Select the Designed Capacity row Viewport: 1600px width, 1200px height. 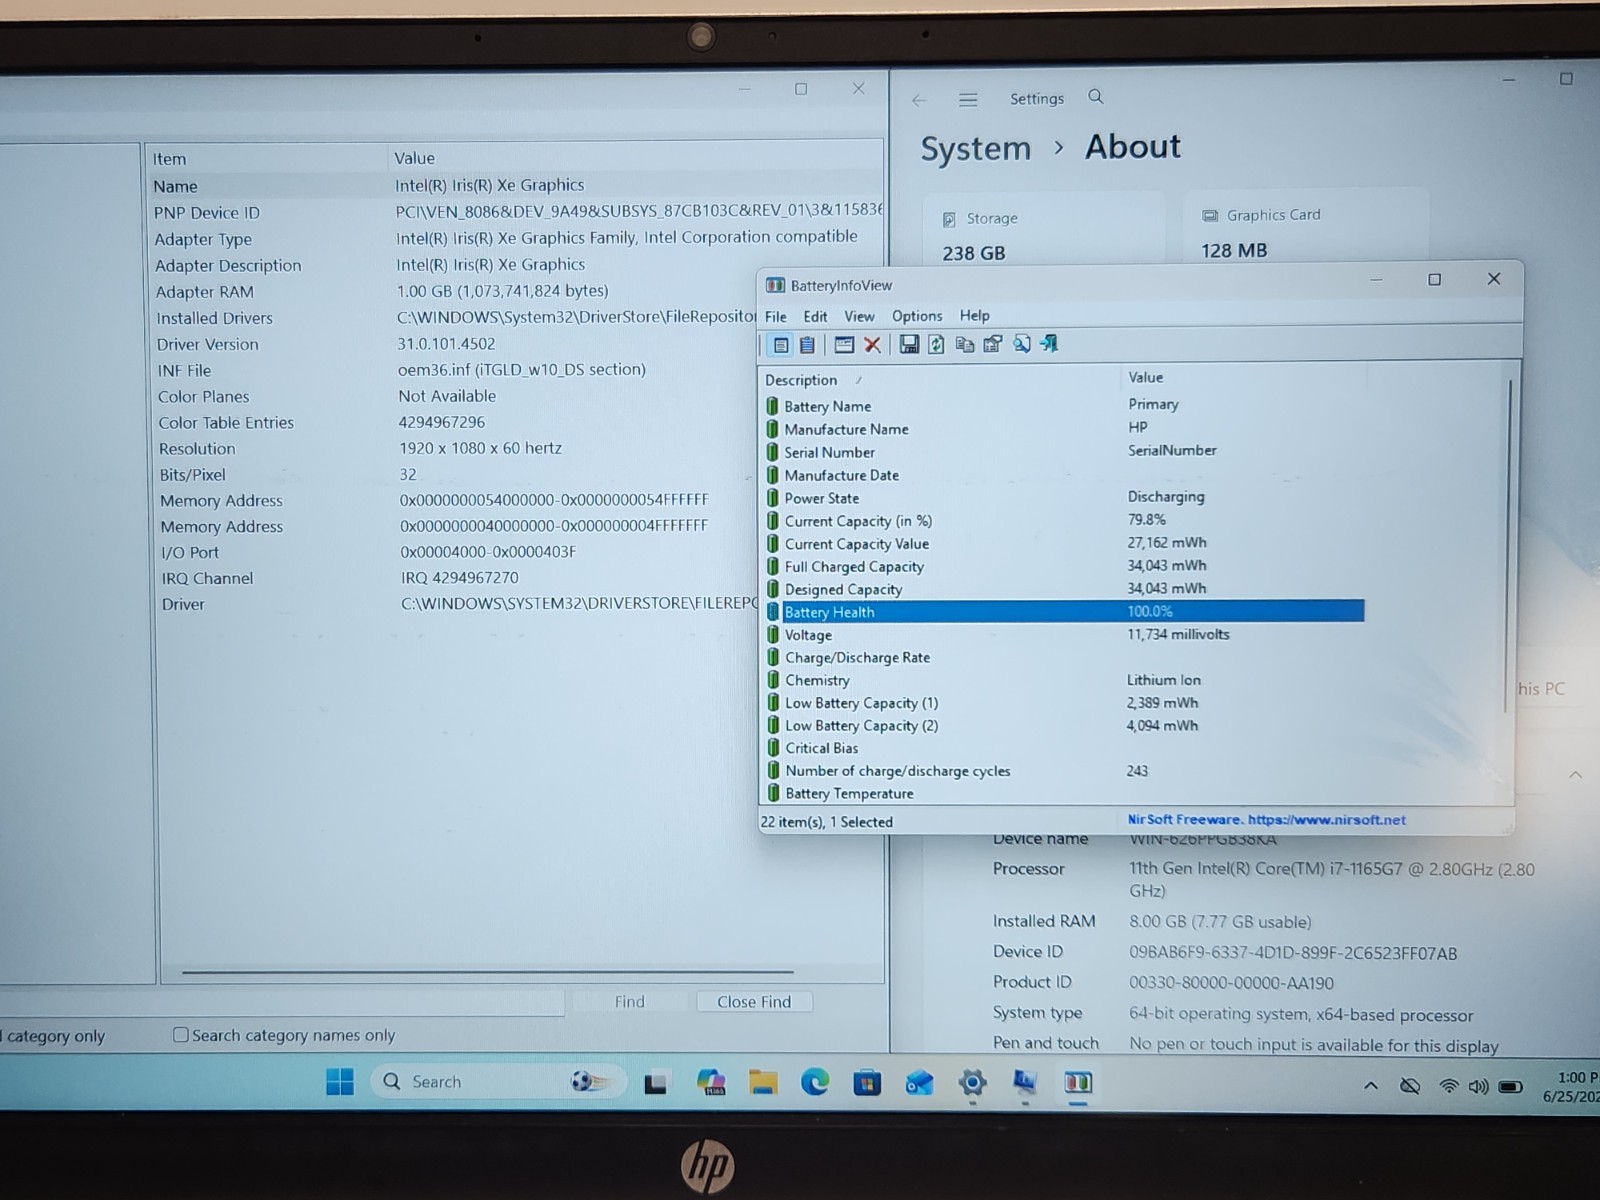[1063, 590]
